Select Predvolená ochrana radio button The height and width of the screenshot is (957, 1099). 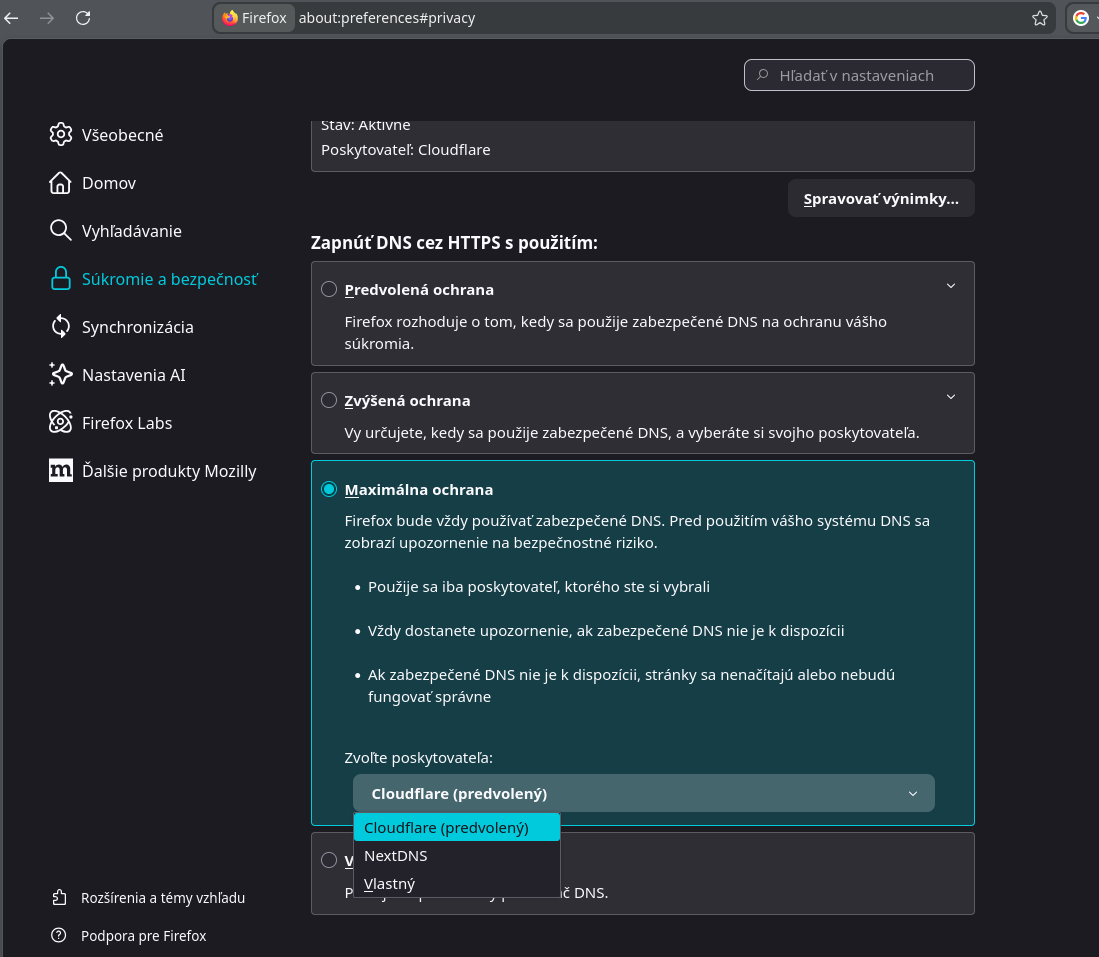coord(329,290)
